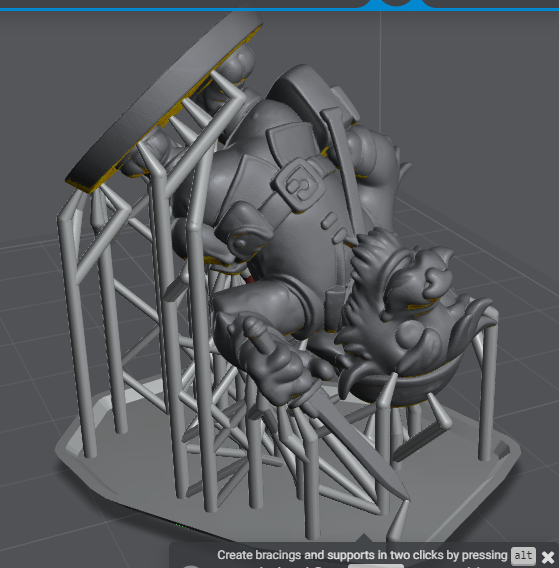Click the 'alt' key badge in the tip

[x=523, y=556]
